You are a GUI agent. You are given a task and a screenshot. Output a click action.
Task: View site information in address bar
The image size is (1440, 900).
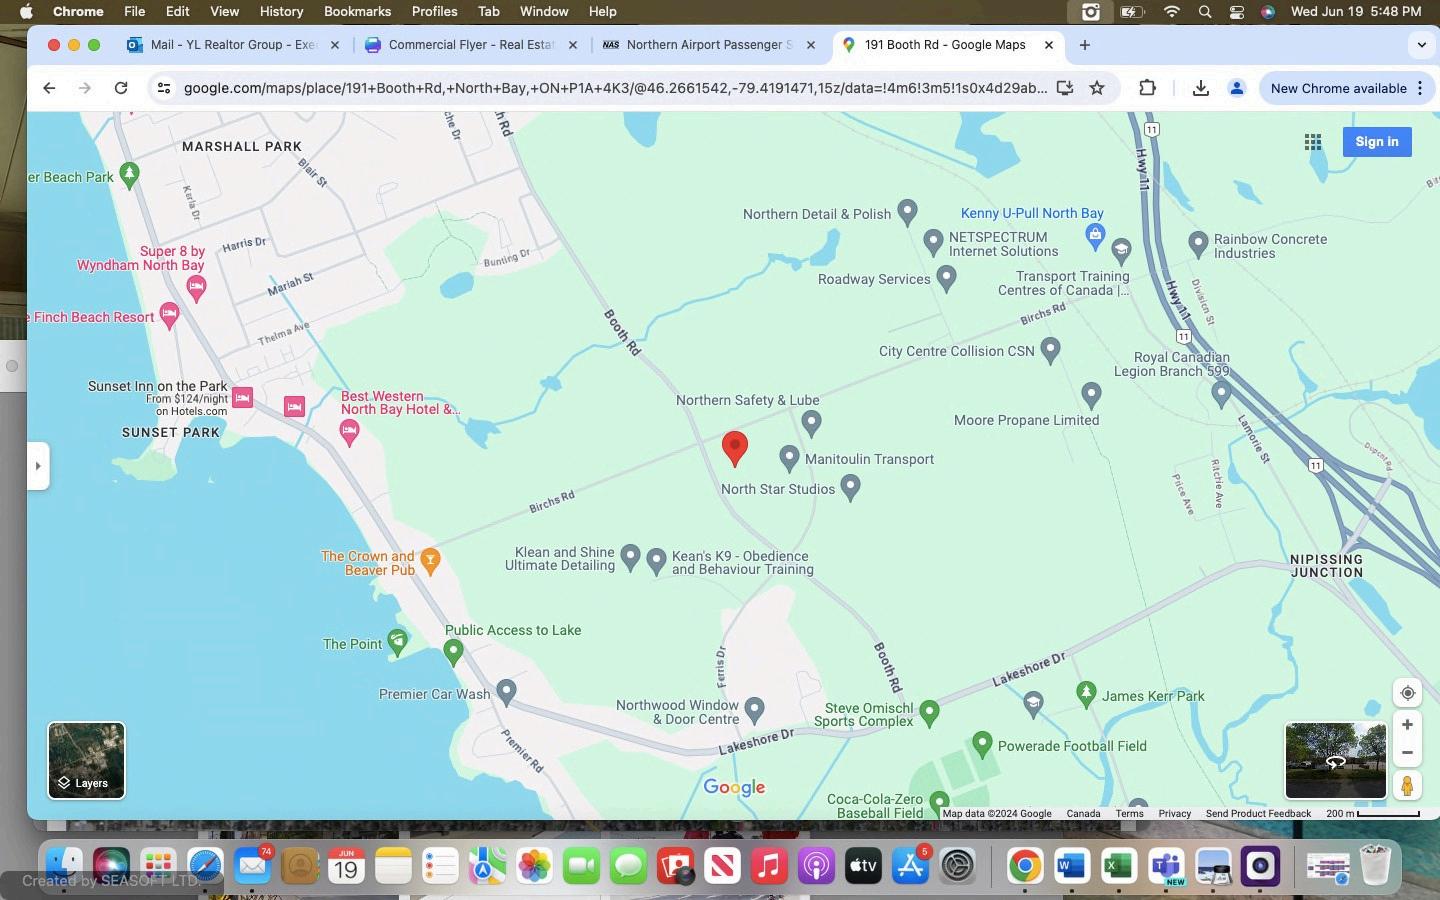coord(164,88)
